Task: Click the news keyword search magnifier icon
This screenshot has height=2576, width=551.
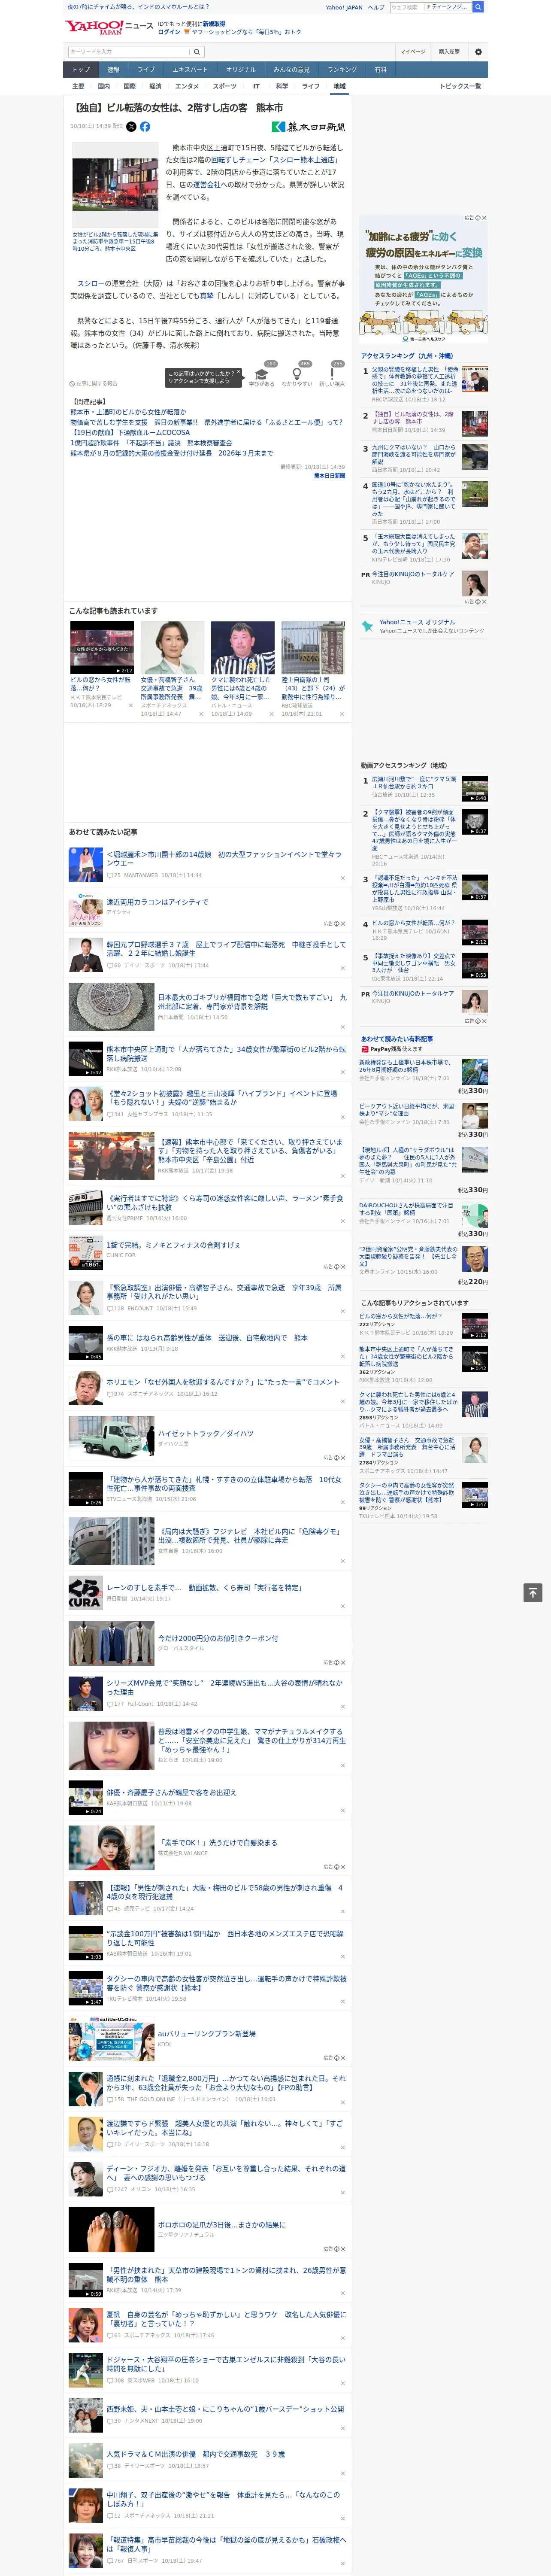Action: (197, 52)
